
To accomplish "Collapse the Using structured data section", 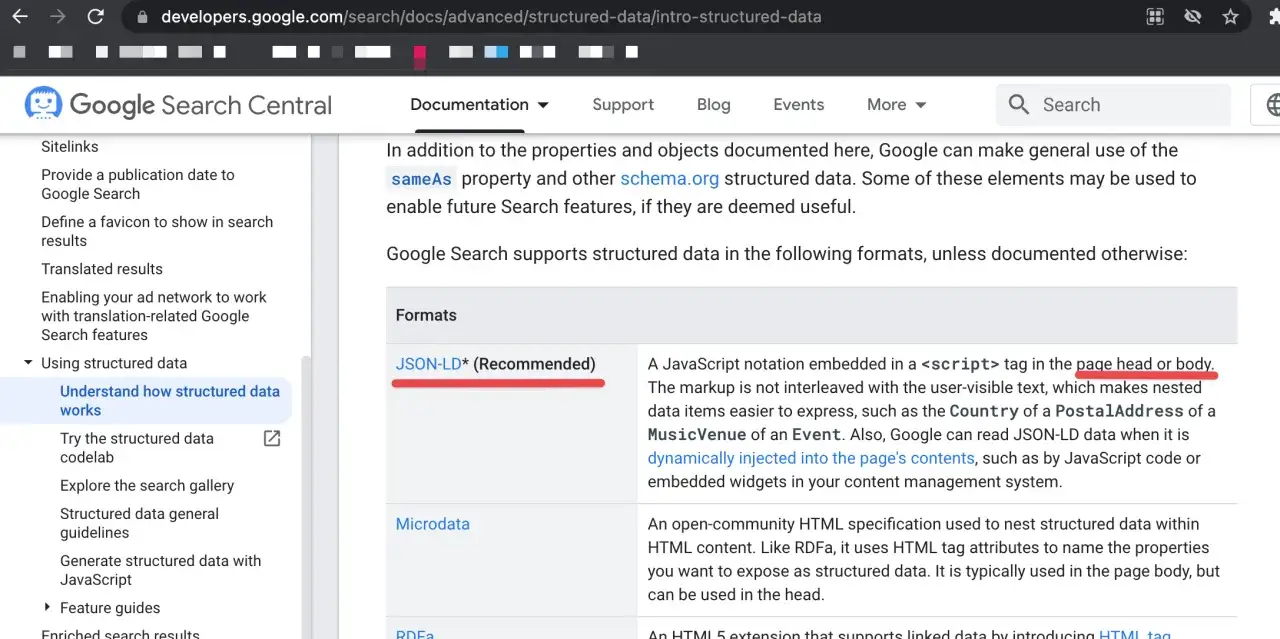I will tap(28, 363).
